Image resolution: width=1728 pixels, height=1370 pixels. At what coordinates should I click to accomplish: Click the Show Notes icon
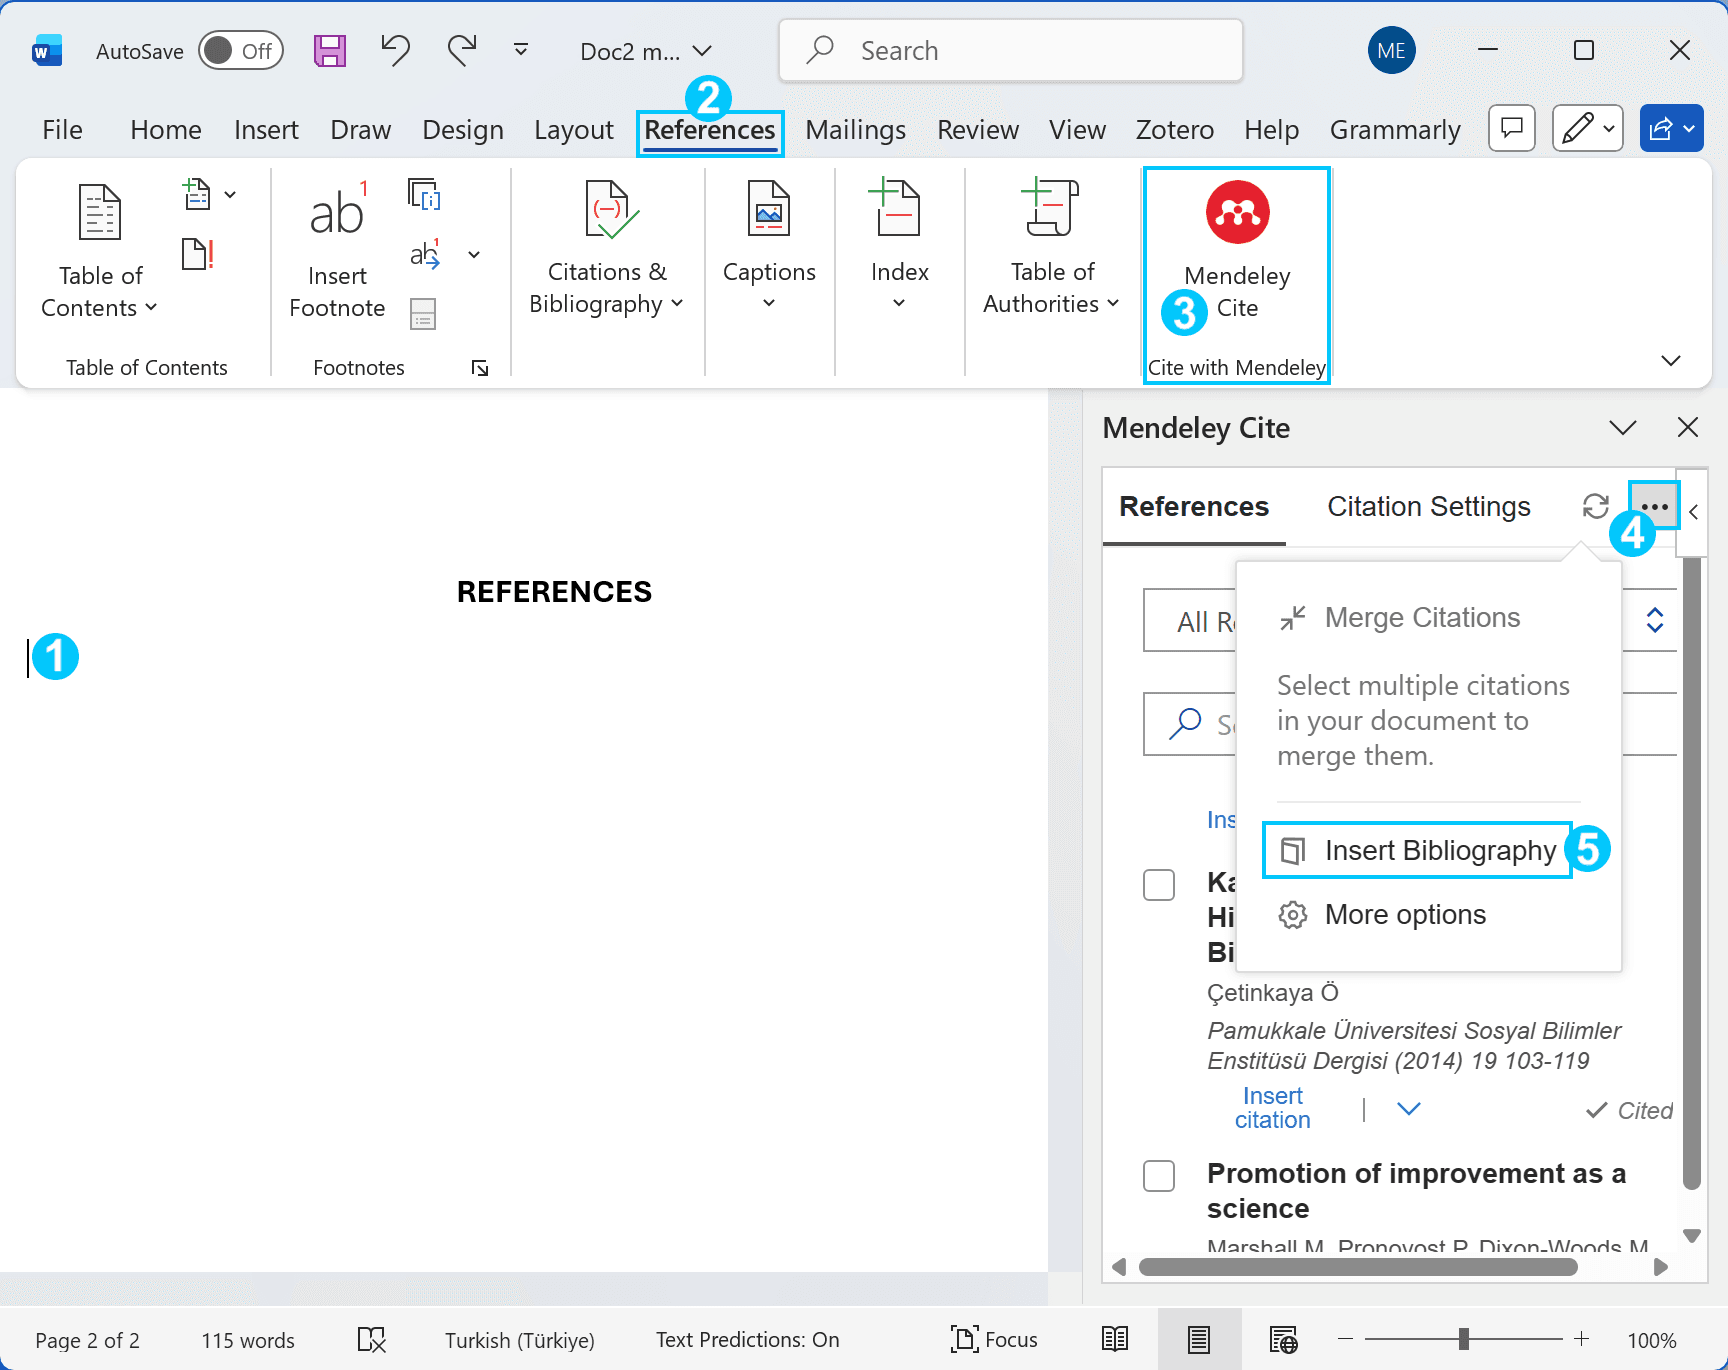click(423, 314)
